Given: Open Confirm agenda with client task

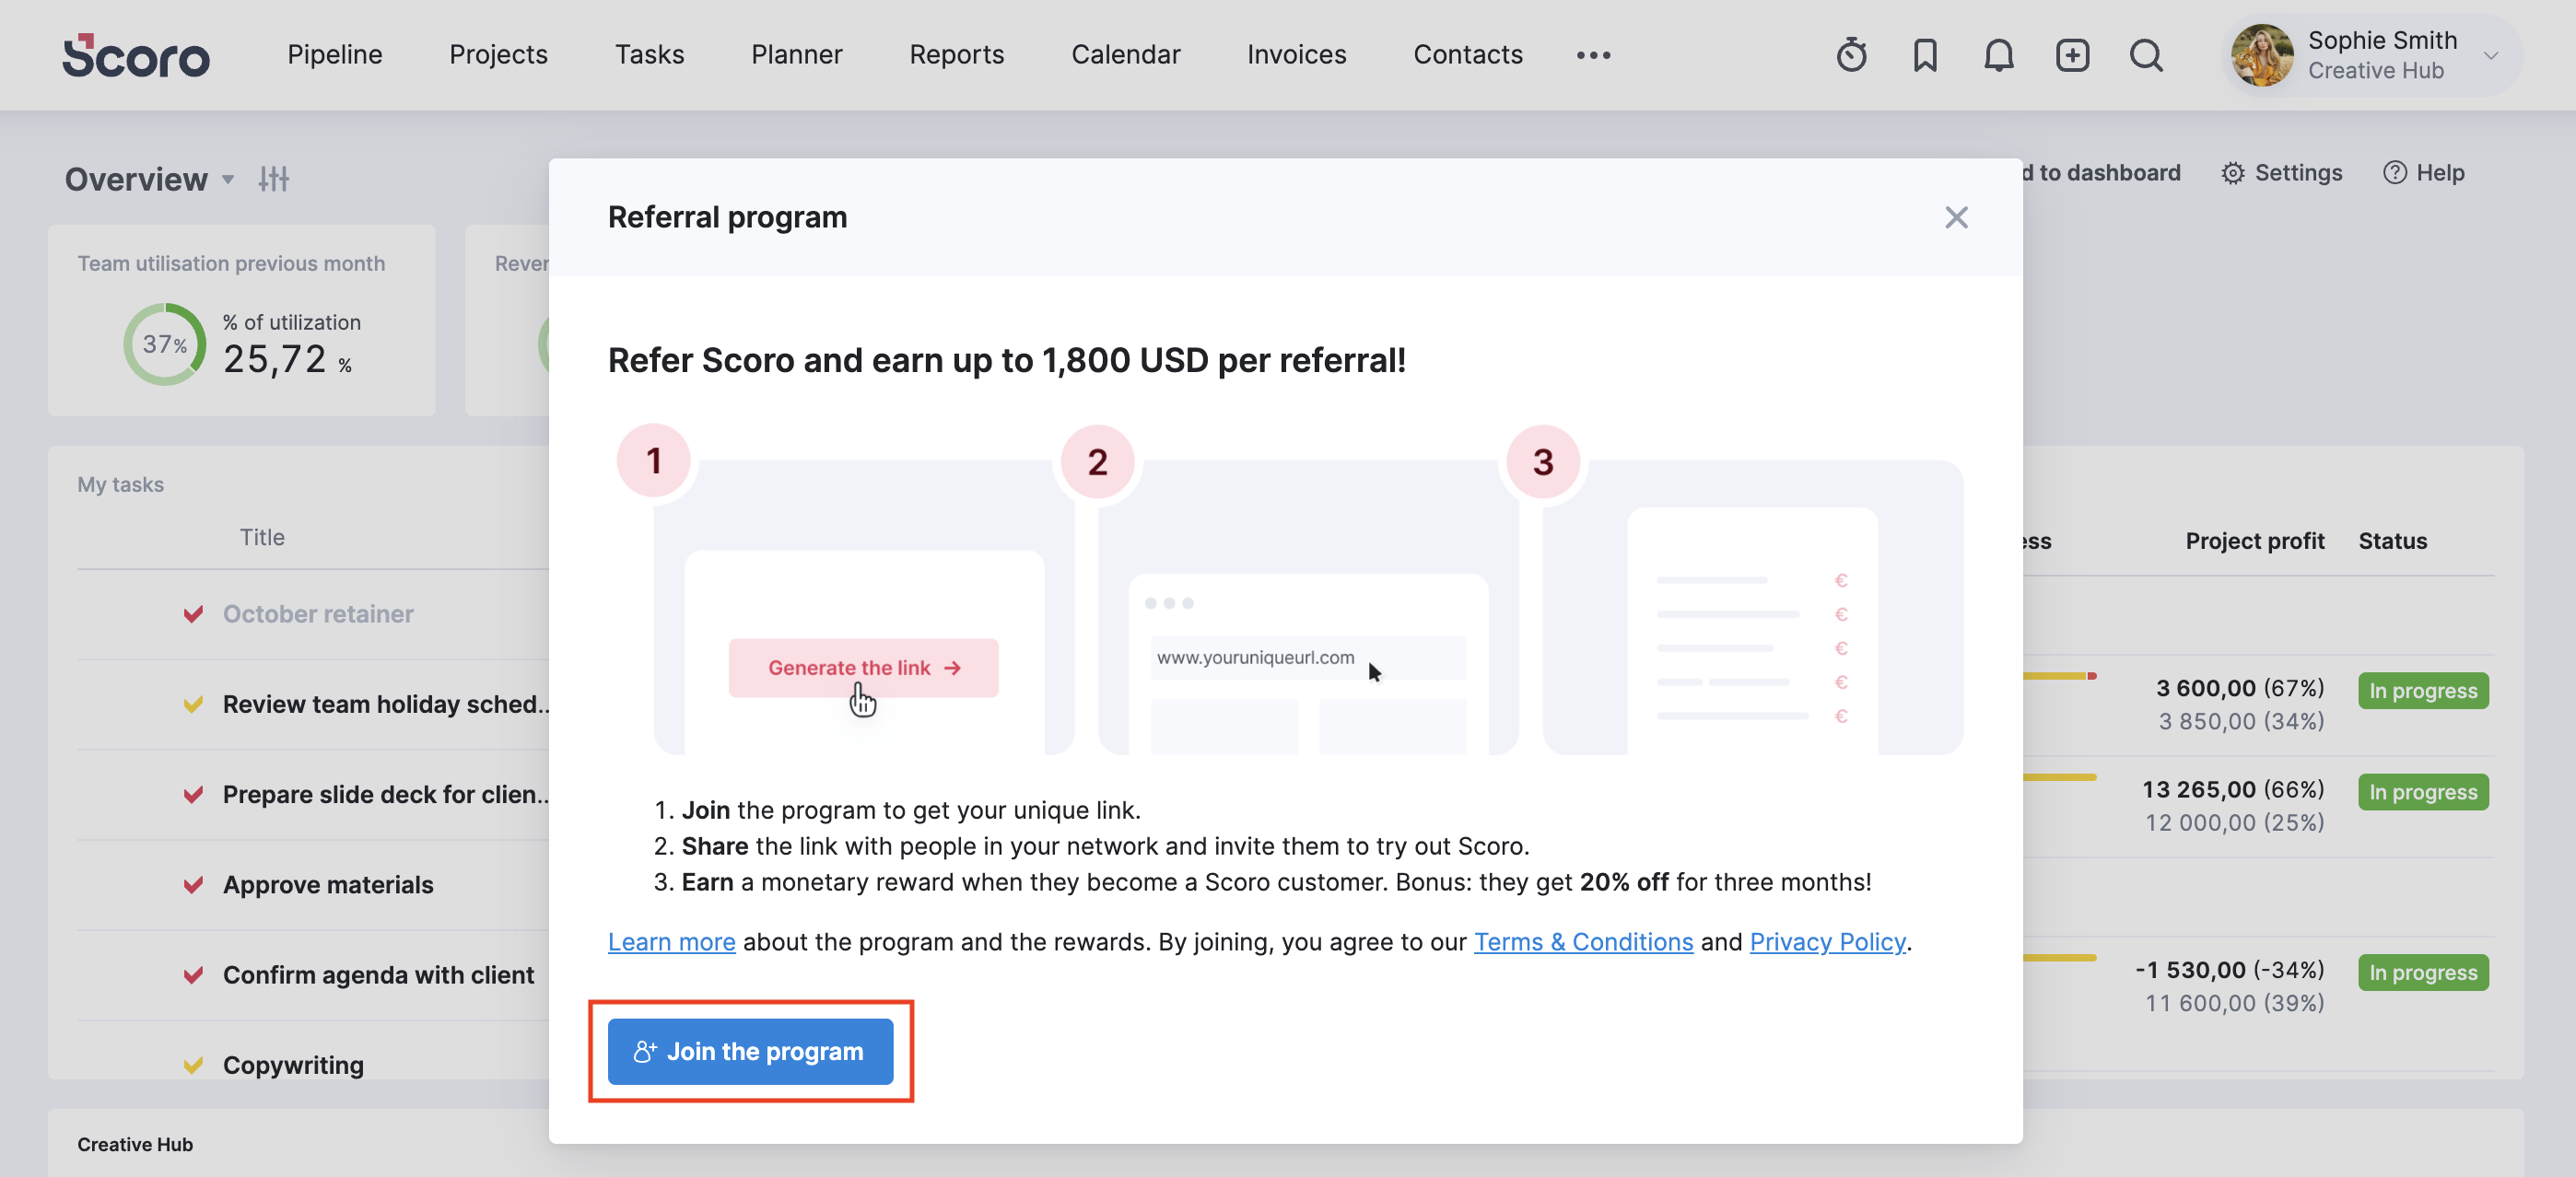Looking at the screenshot, I should tap(378, 975).
